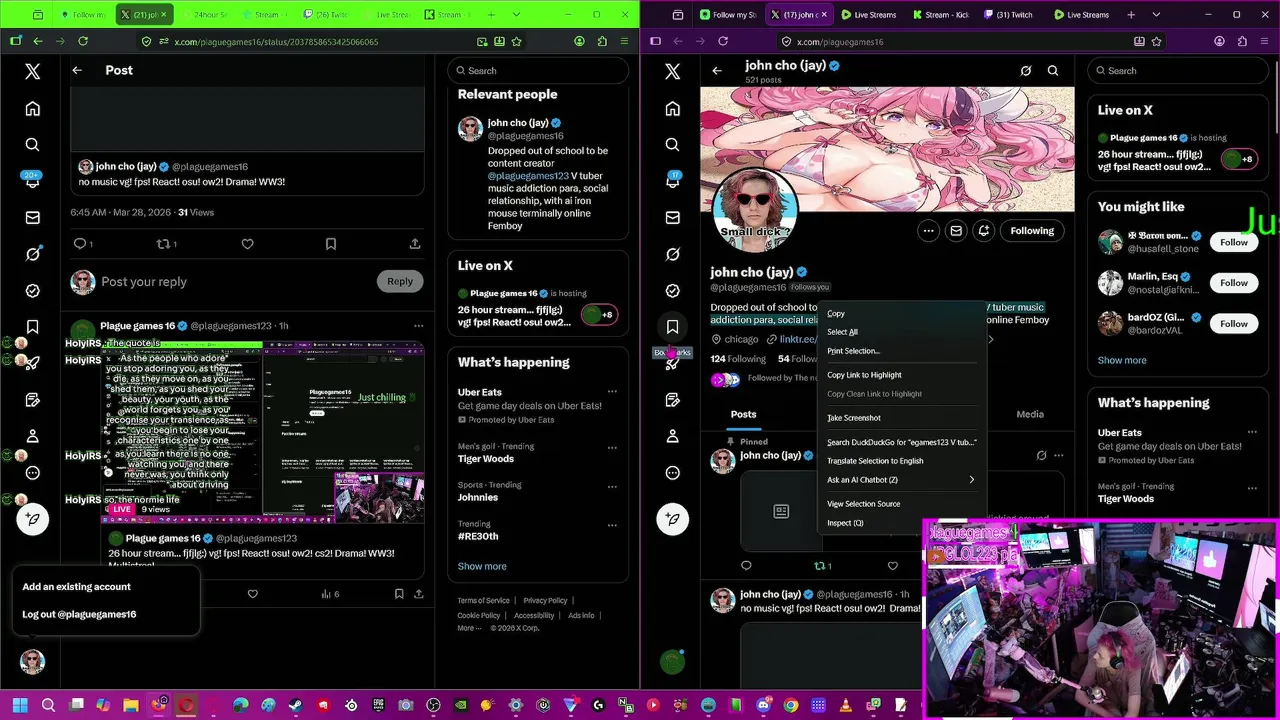1280x720 pixels.
Task: Open Messages envelope icon in left window sidebar
Action: (x=33, y=218)
